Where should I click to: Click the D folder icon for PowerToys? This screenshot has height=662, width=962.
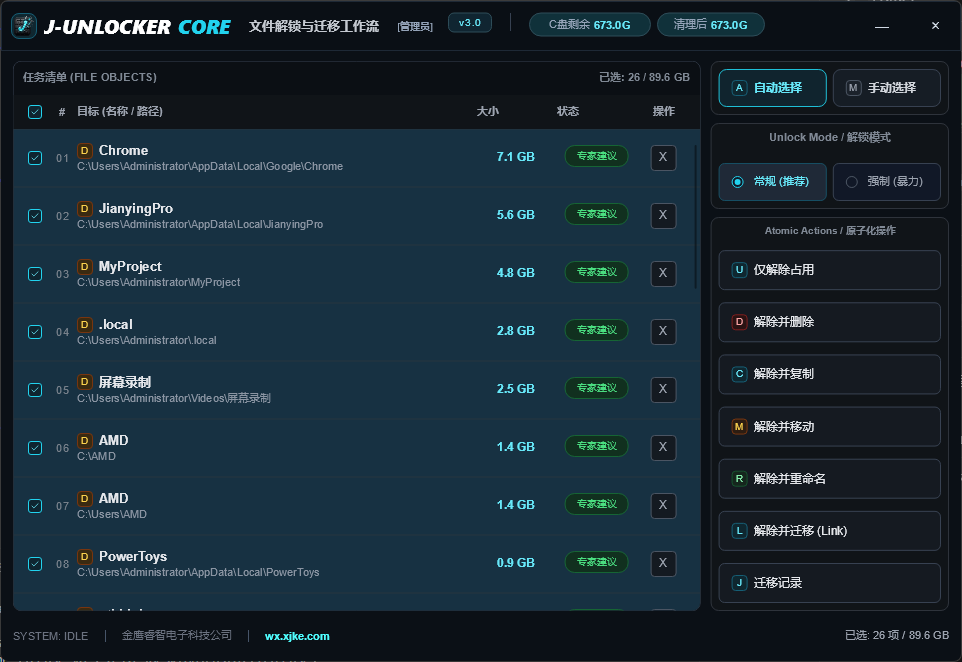point(85,556)
